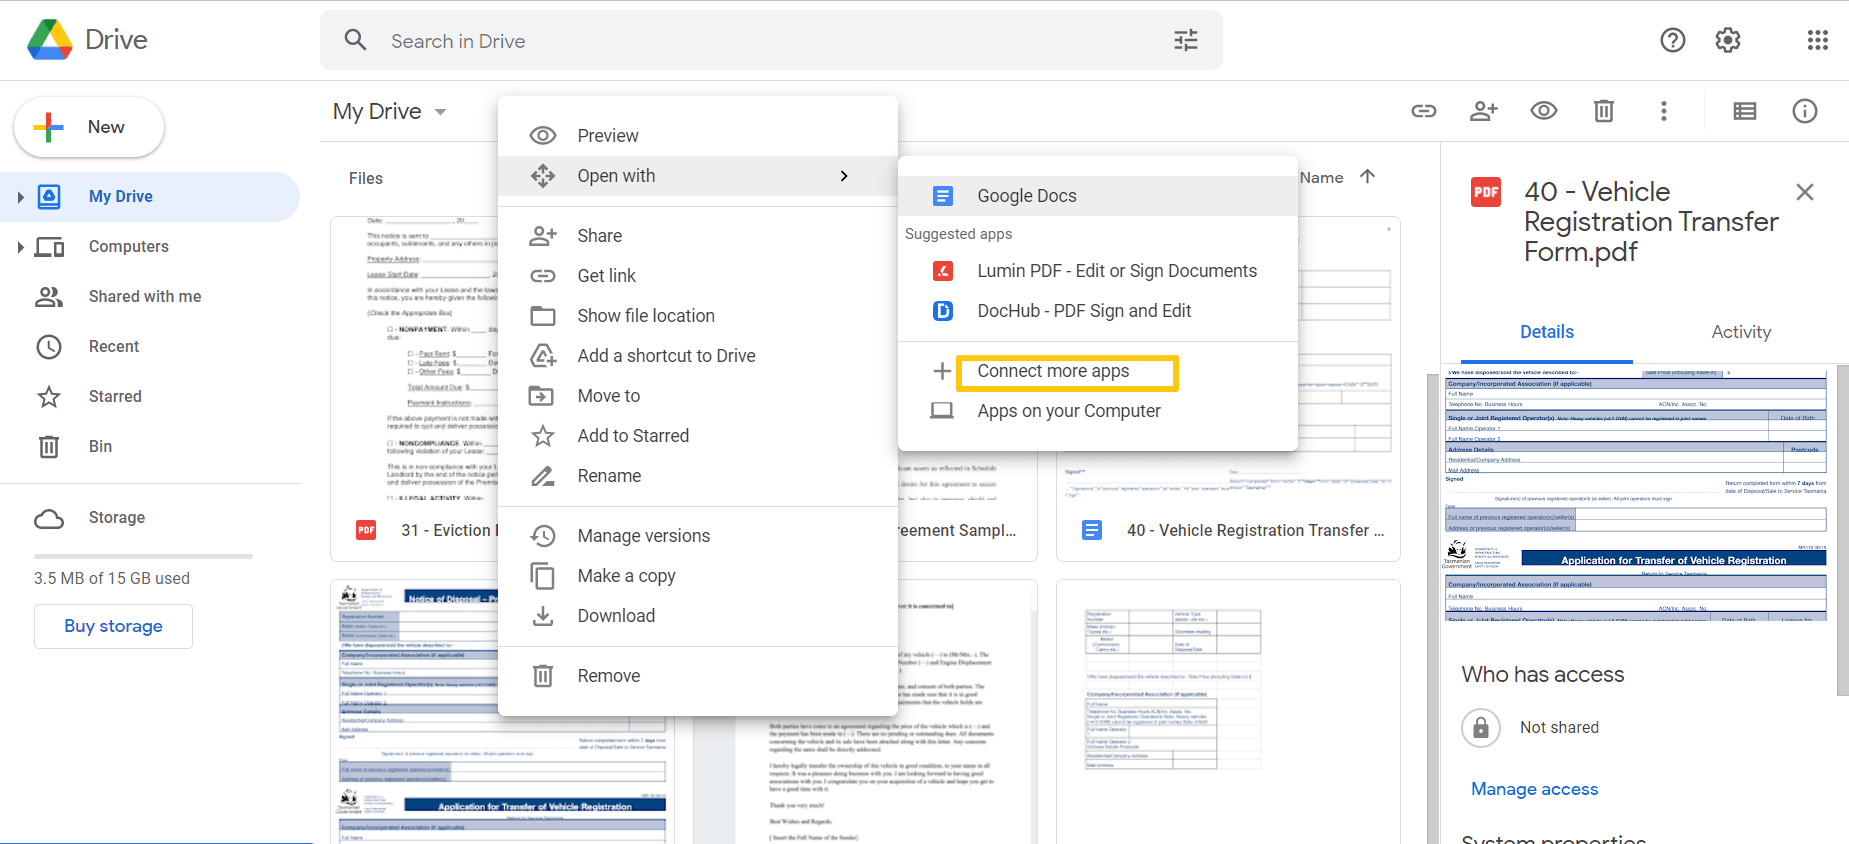Close the file details panel
Image resolution: width=1849 pixels, height=844 pixels.
[1805, 192]
